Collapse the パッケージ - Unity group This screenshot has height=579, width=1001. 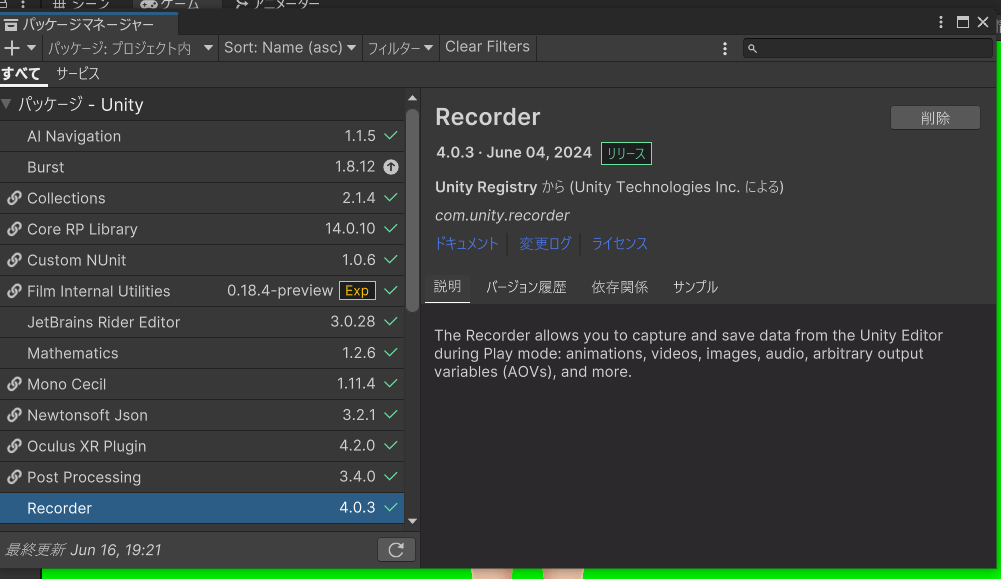[x=7, y=104]
